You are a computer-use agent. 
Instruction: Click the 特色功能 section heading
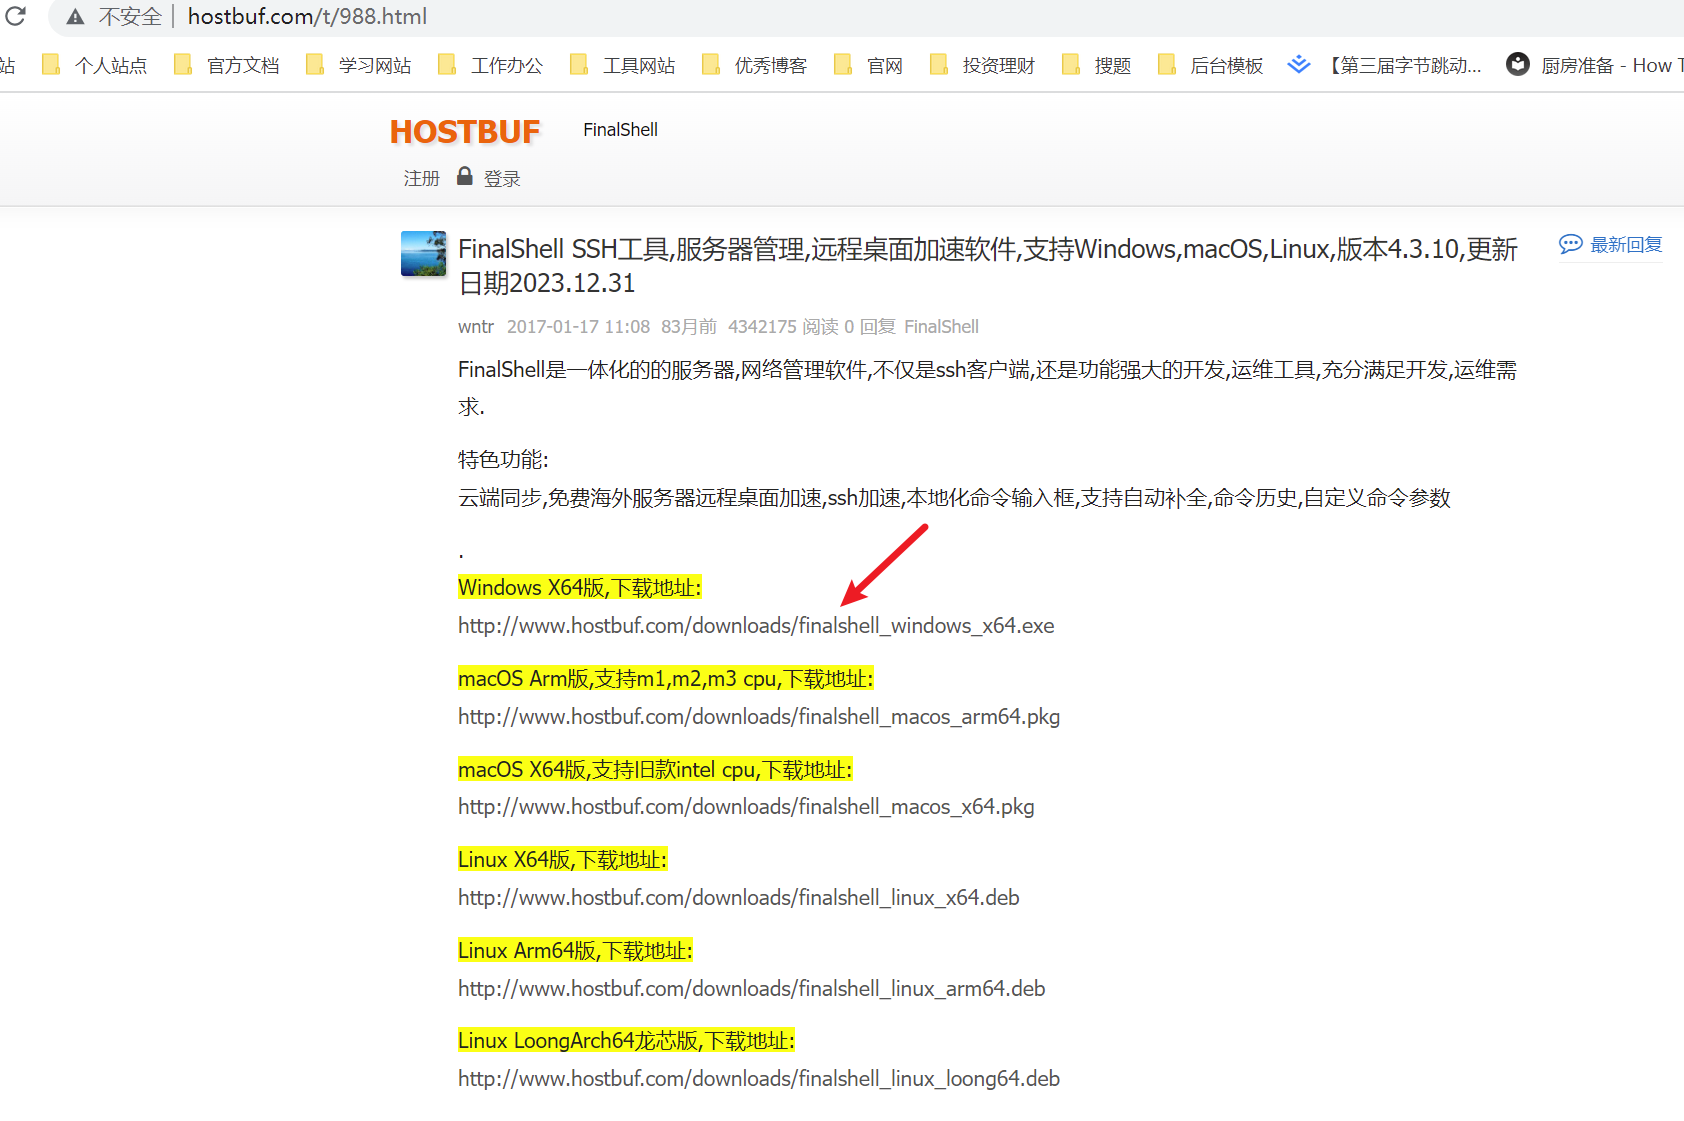pos(503,460)
